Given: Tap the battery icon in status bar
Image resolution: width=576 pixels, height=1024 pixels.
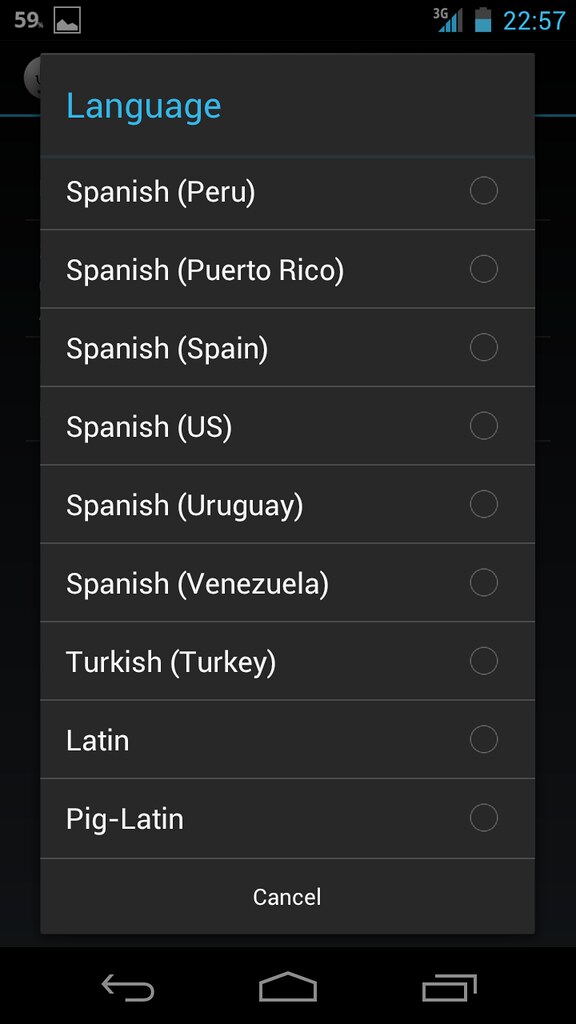Looking at the screenshot, I should coord(483,20).
